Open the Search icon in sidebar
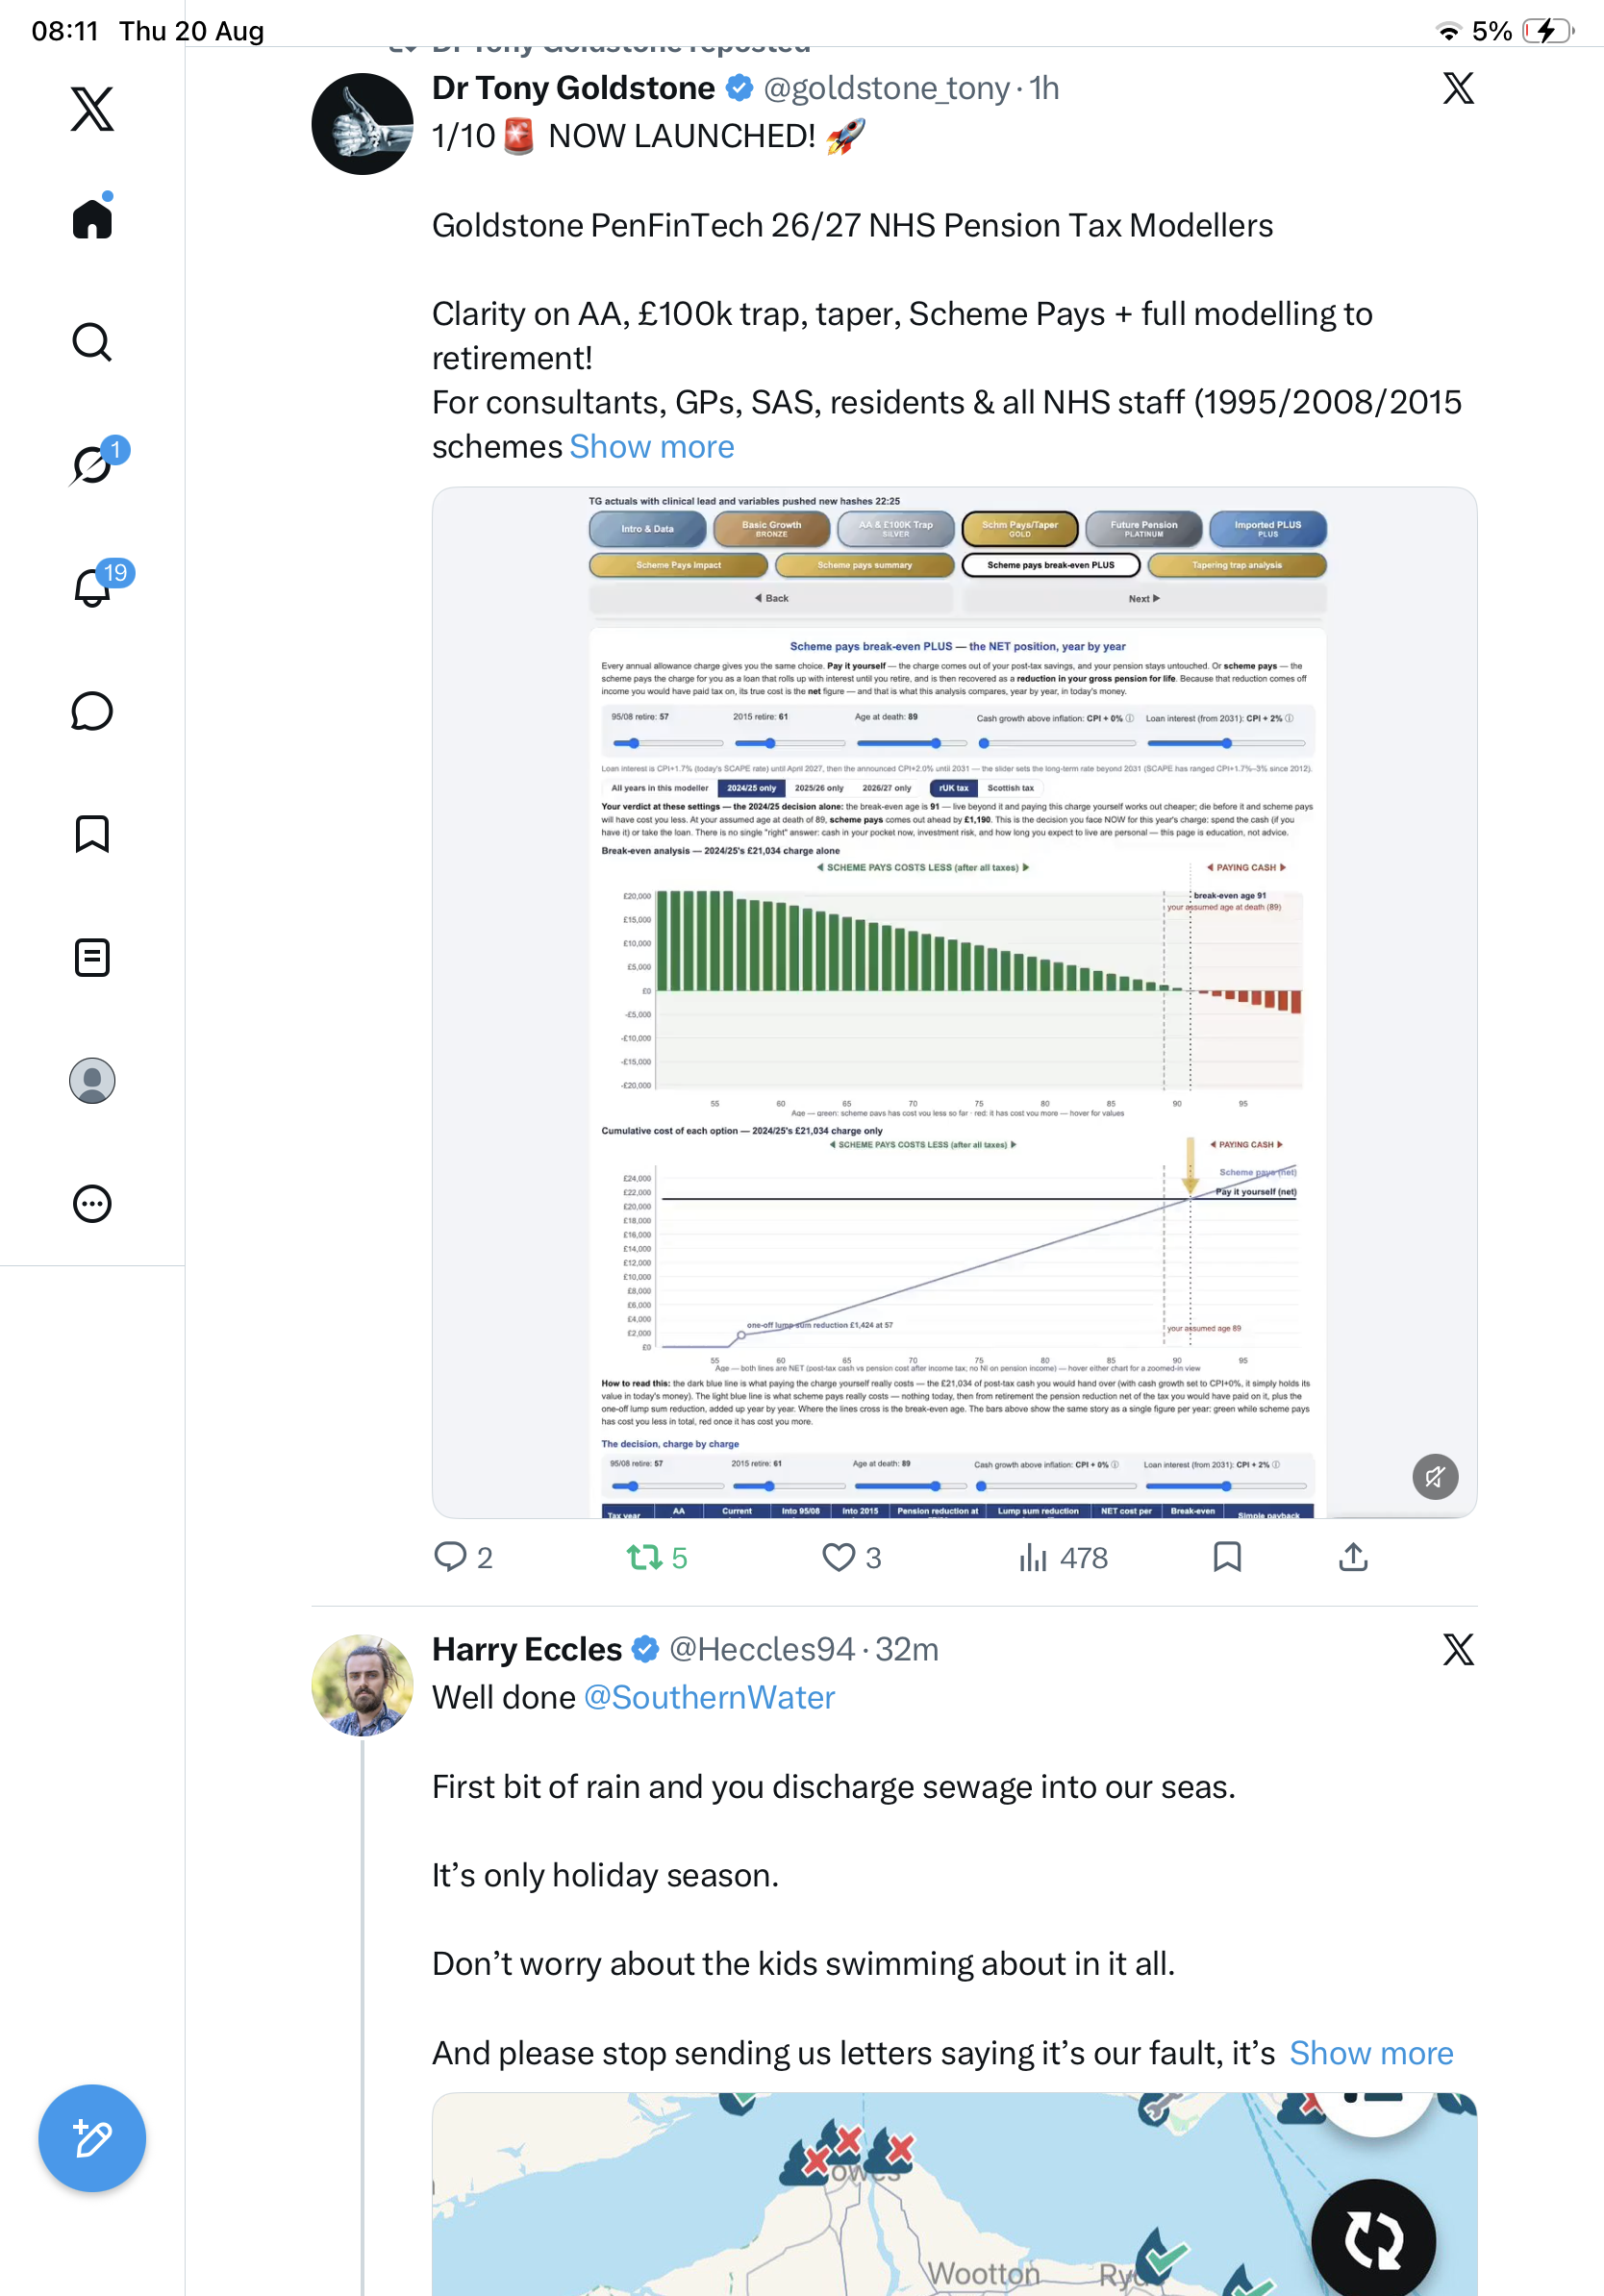Screen dimensions: 1604x2296 [x=92, y=342]
